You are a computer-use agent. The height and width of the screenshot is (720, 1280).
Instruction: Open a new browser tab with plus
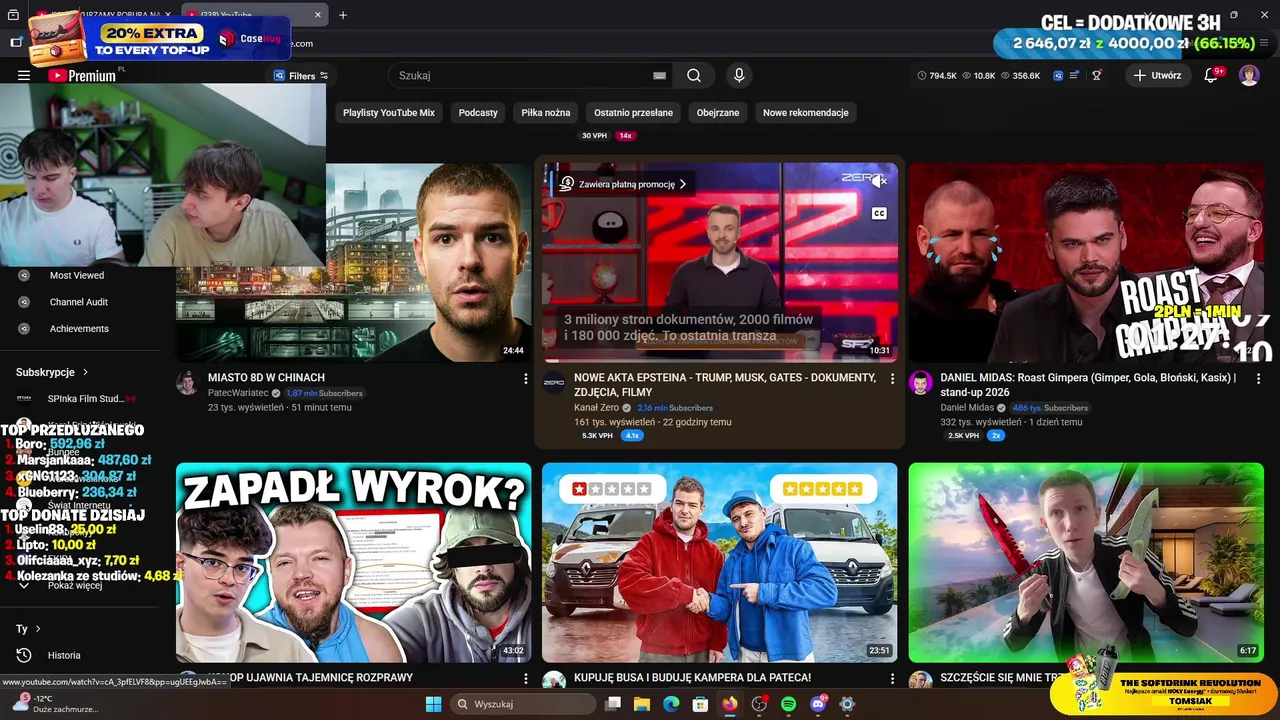click(343, 15)
